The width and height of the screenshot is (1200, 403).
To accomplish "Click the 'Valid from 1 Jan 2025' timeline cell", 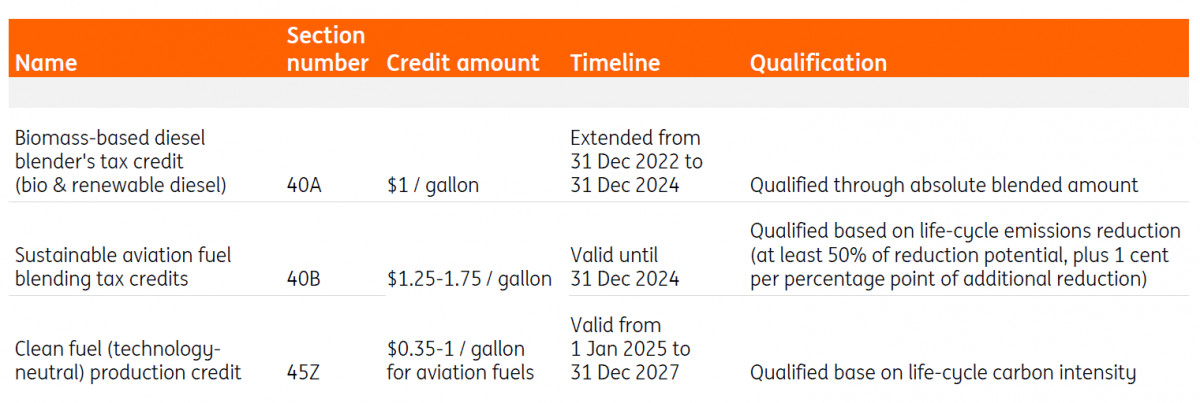I will click(x=630, y=349).
